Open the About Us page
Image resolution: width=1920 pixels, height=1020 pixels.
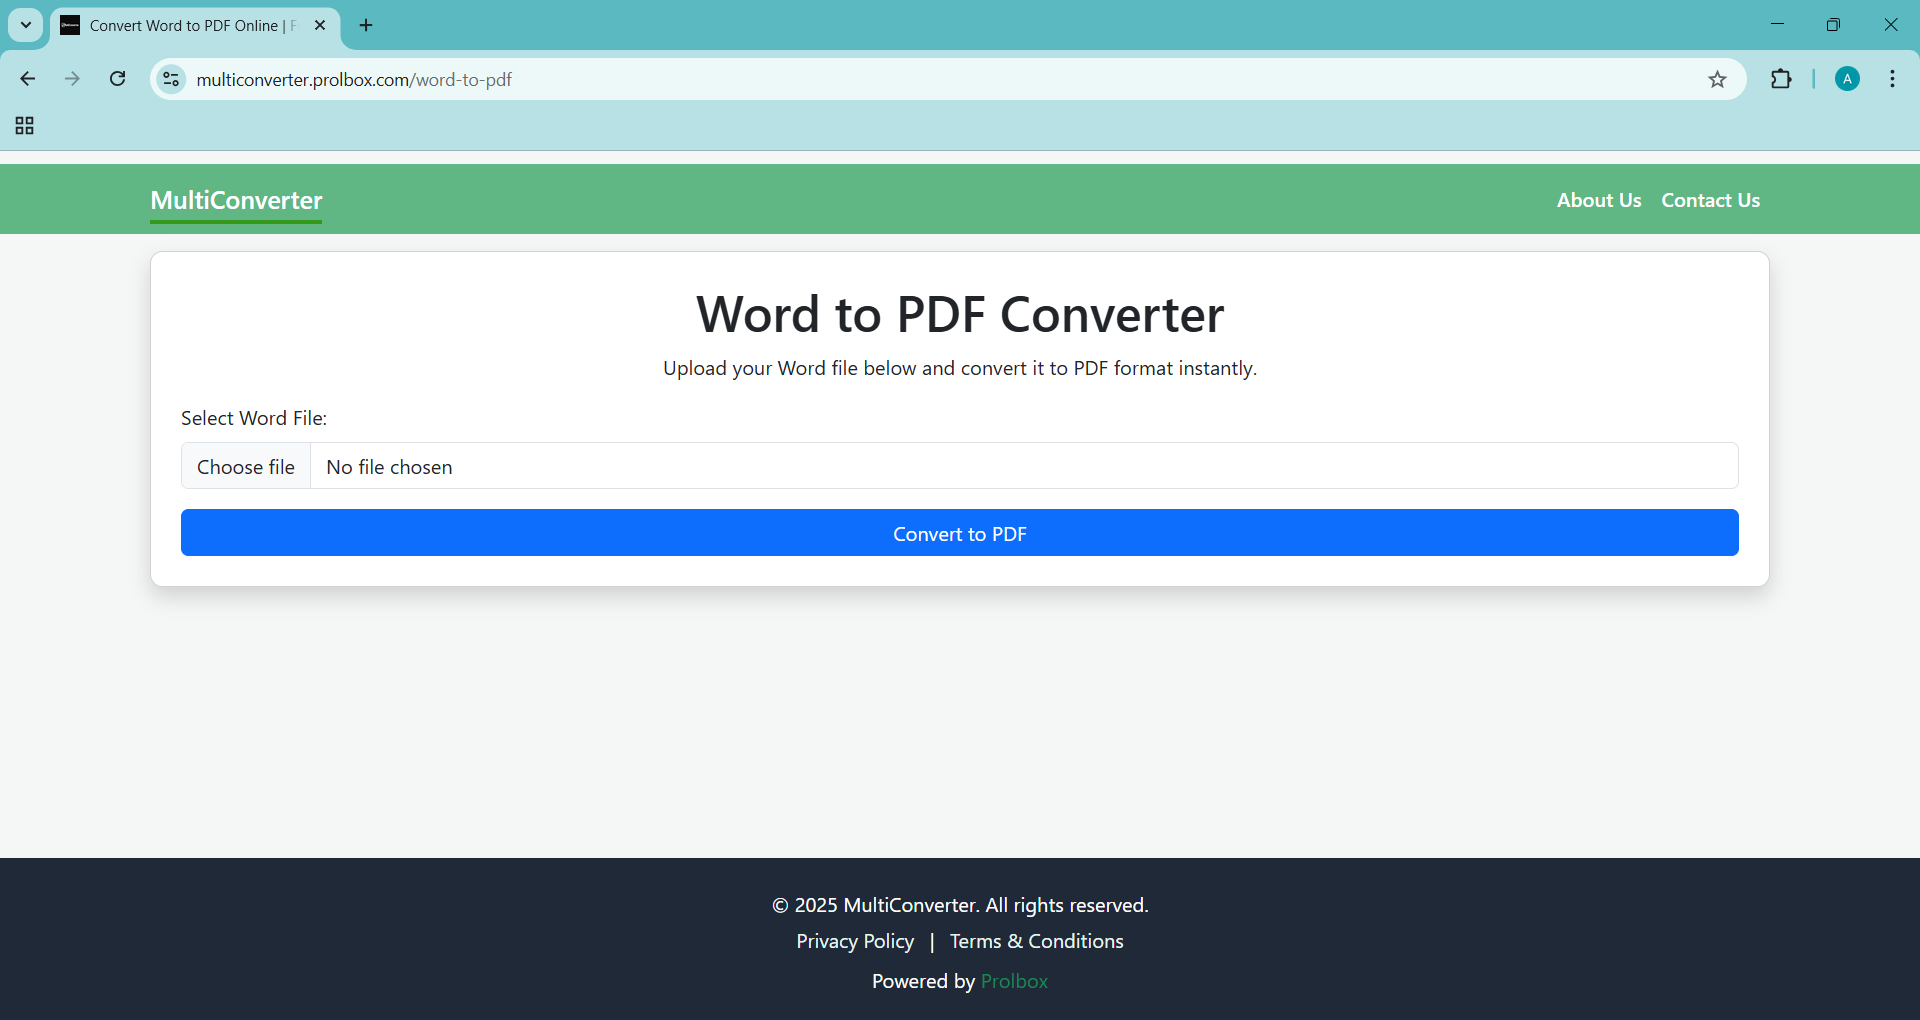tap(1598, 200)
